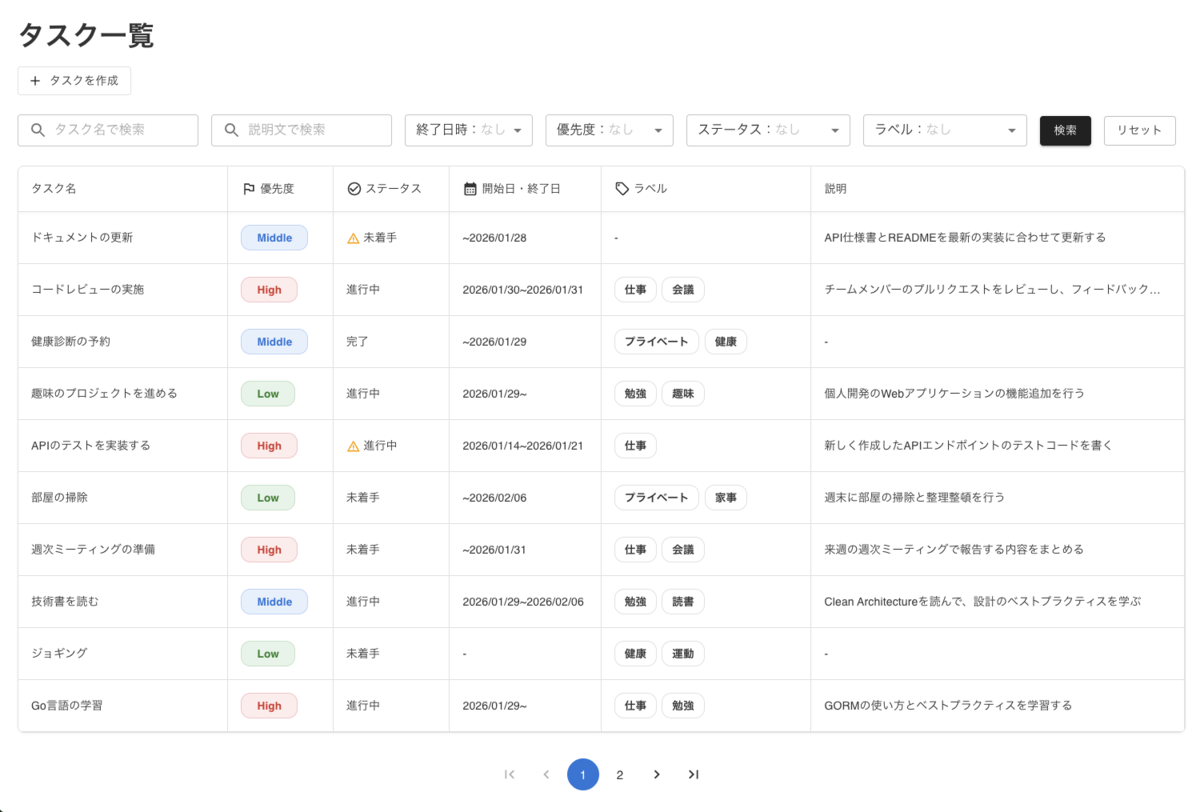Click date 2026/01/14~2026/01/21
1200x812 pixels.
[523, 446]
